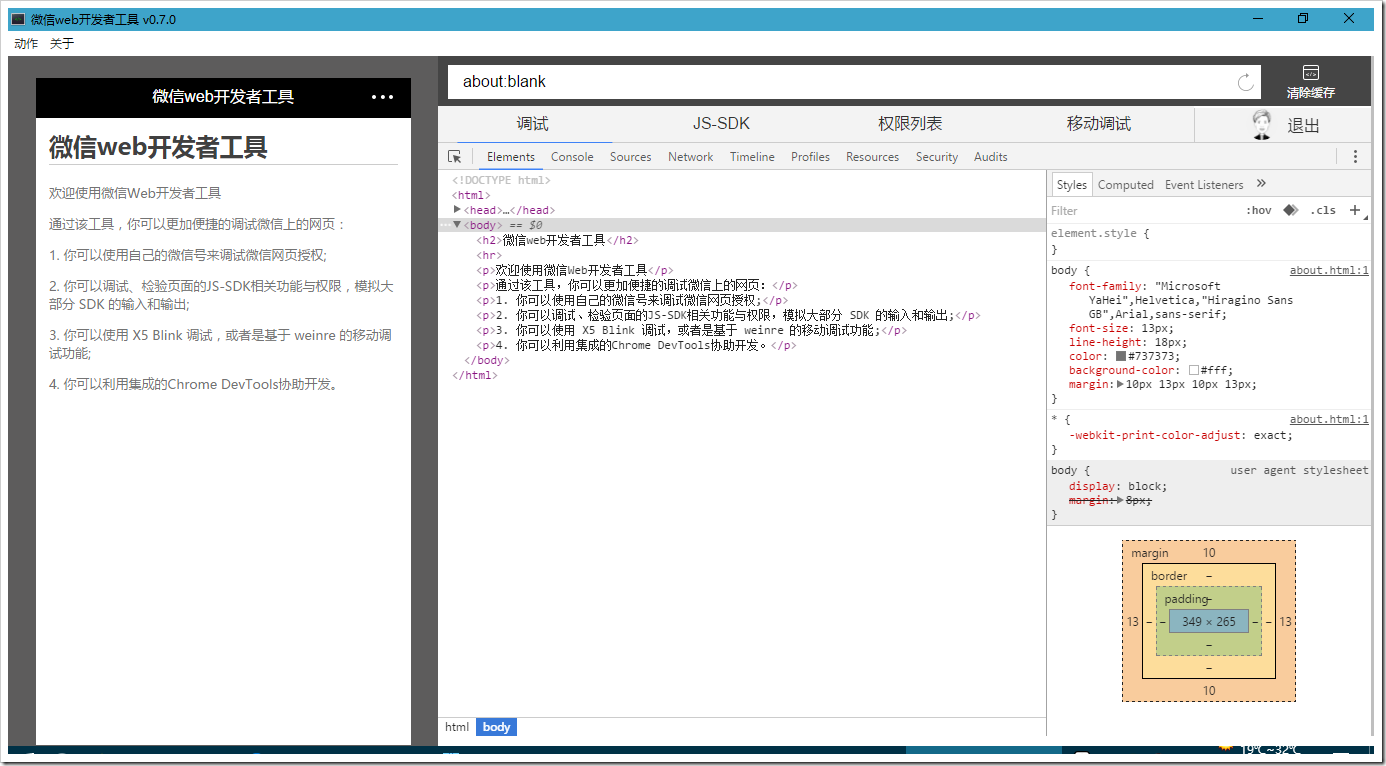
Task: Open the Profiles panel tab
Action: click(811, 157)
